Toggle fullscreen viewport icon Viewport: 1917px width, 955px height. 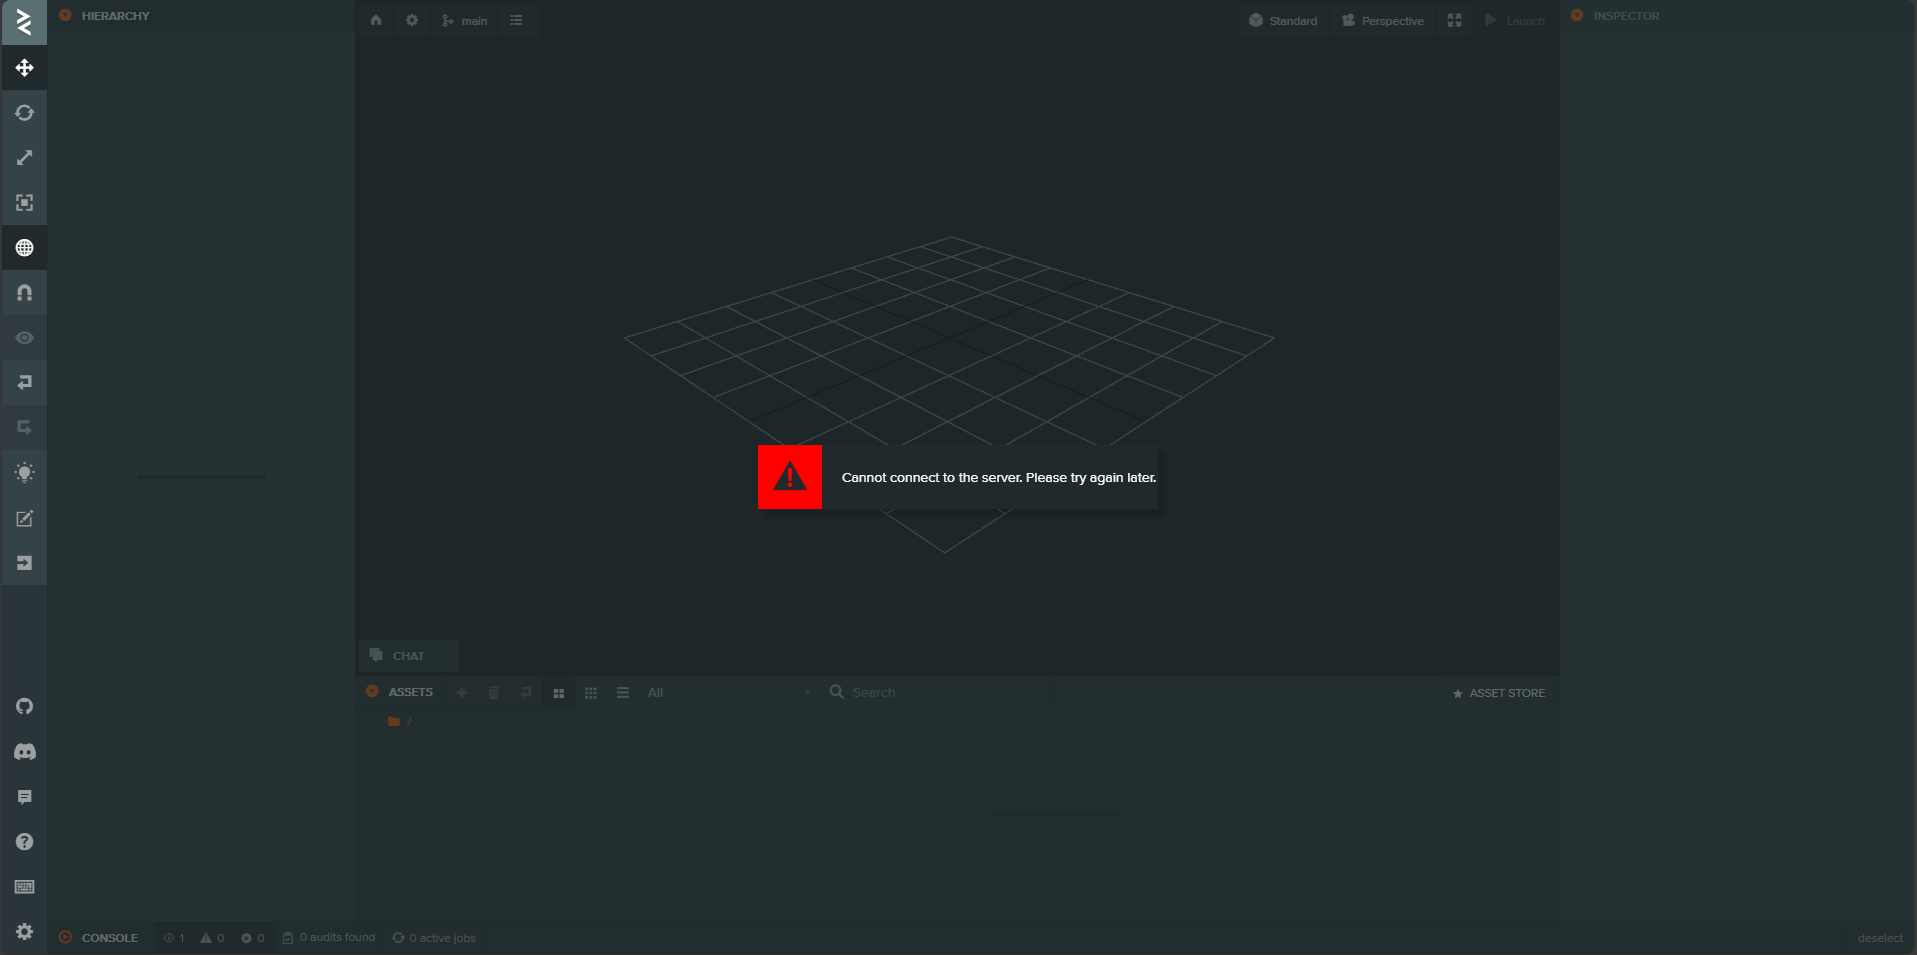click(1454, 21)
